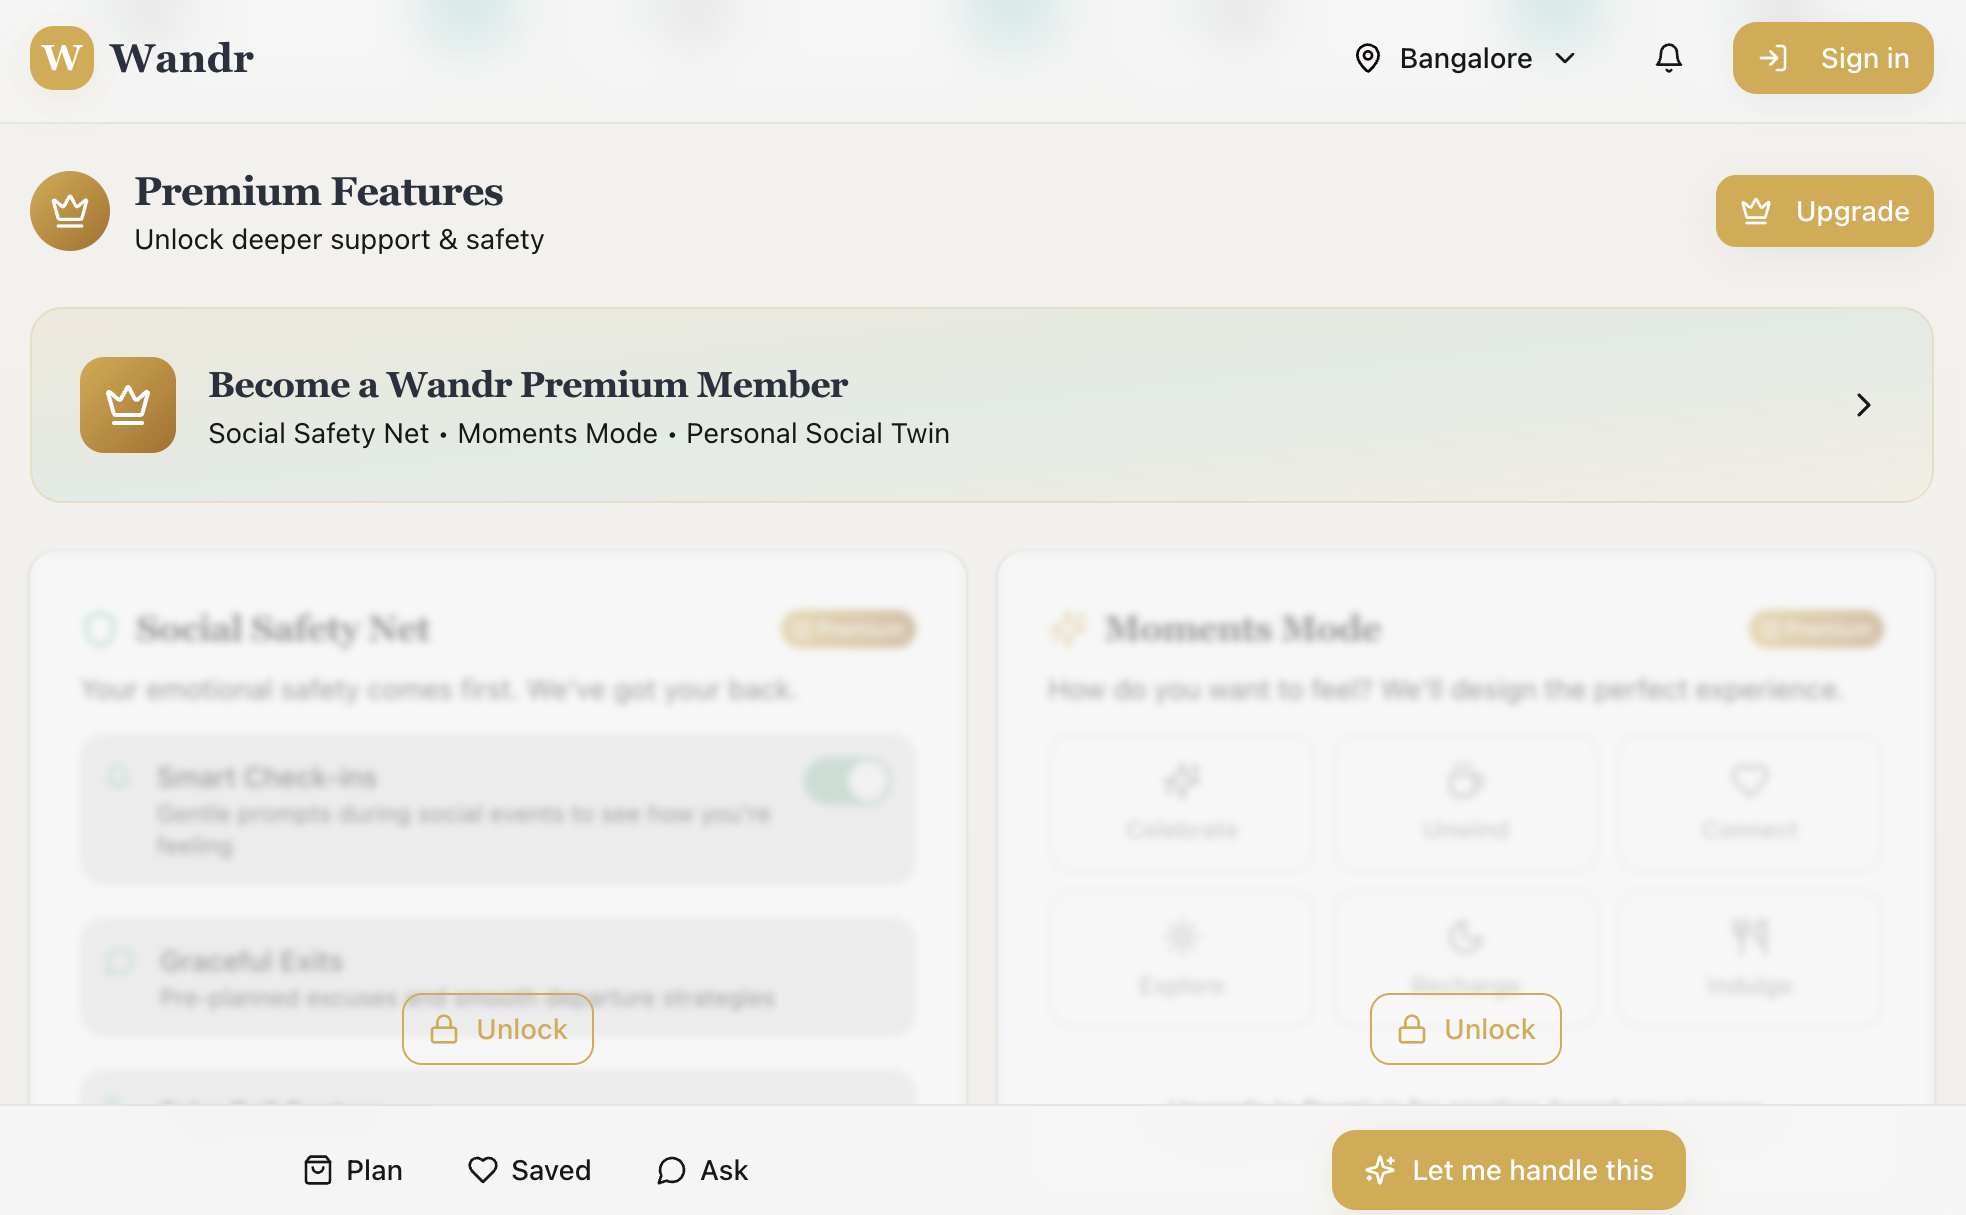Click the Wandr crown logo icon

point(61,58)
